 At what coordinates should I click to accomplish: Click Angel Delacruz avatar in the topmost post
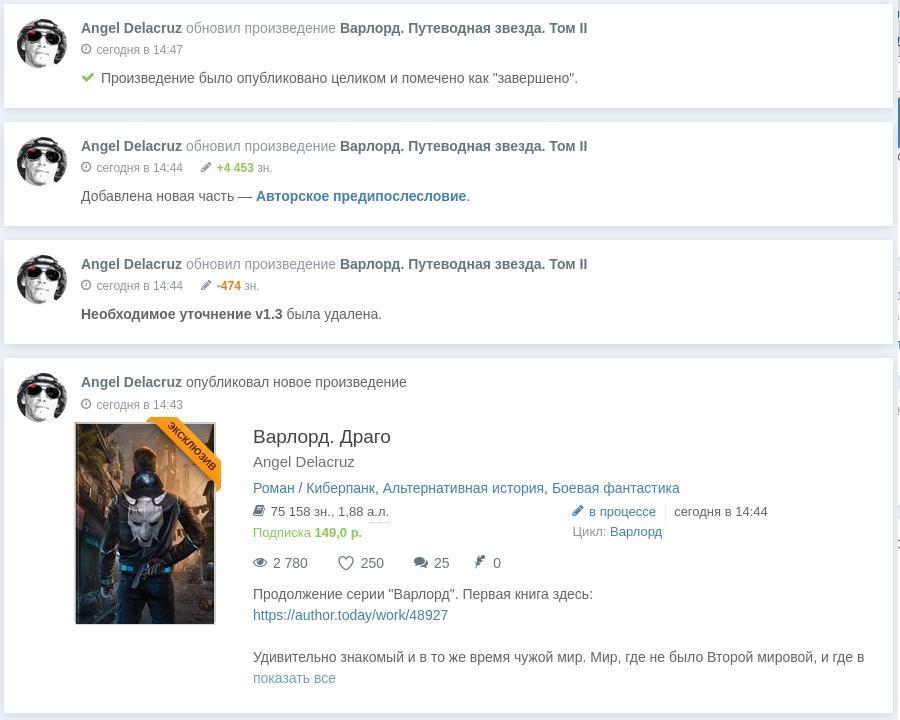[42, 44]
